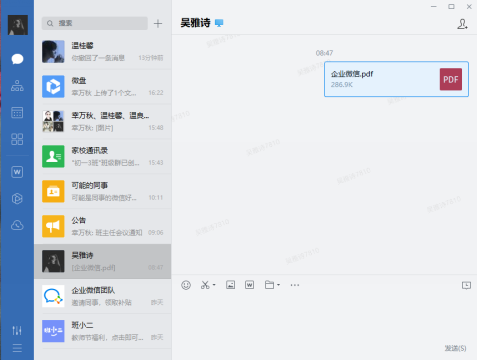Open the 班小二 conversation
This screenshot has width=478, height=361.
click(103, 332)
